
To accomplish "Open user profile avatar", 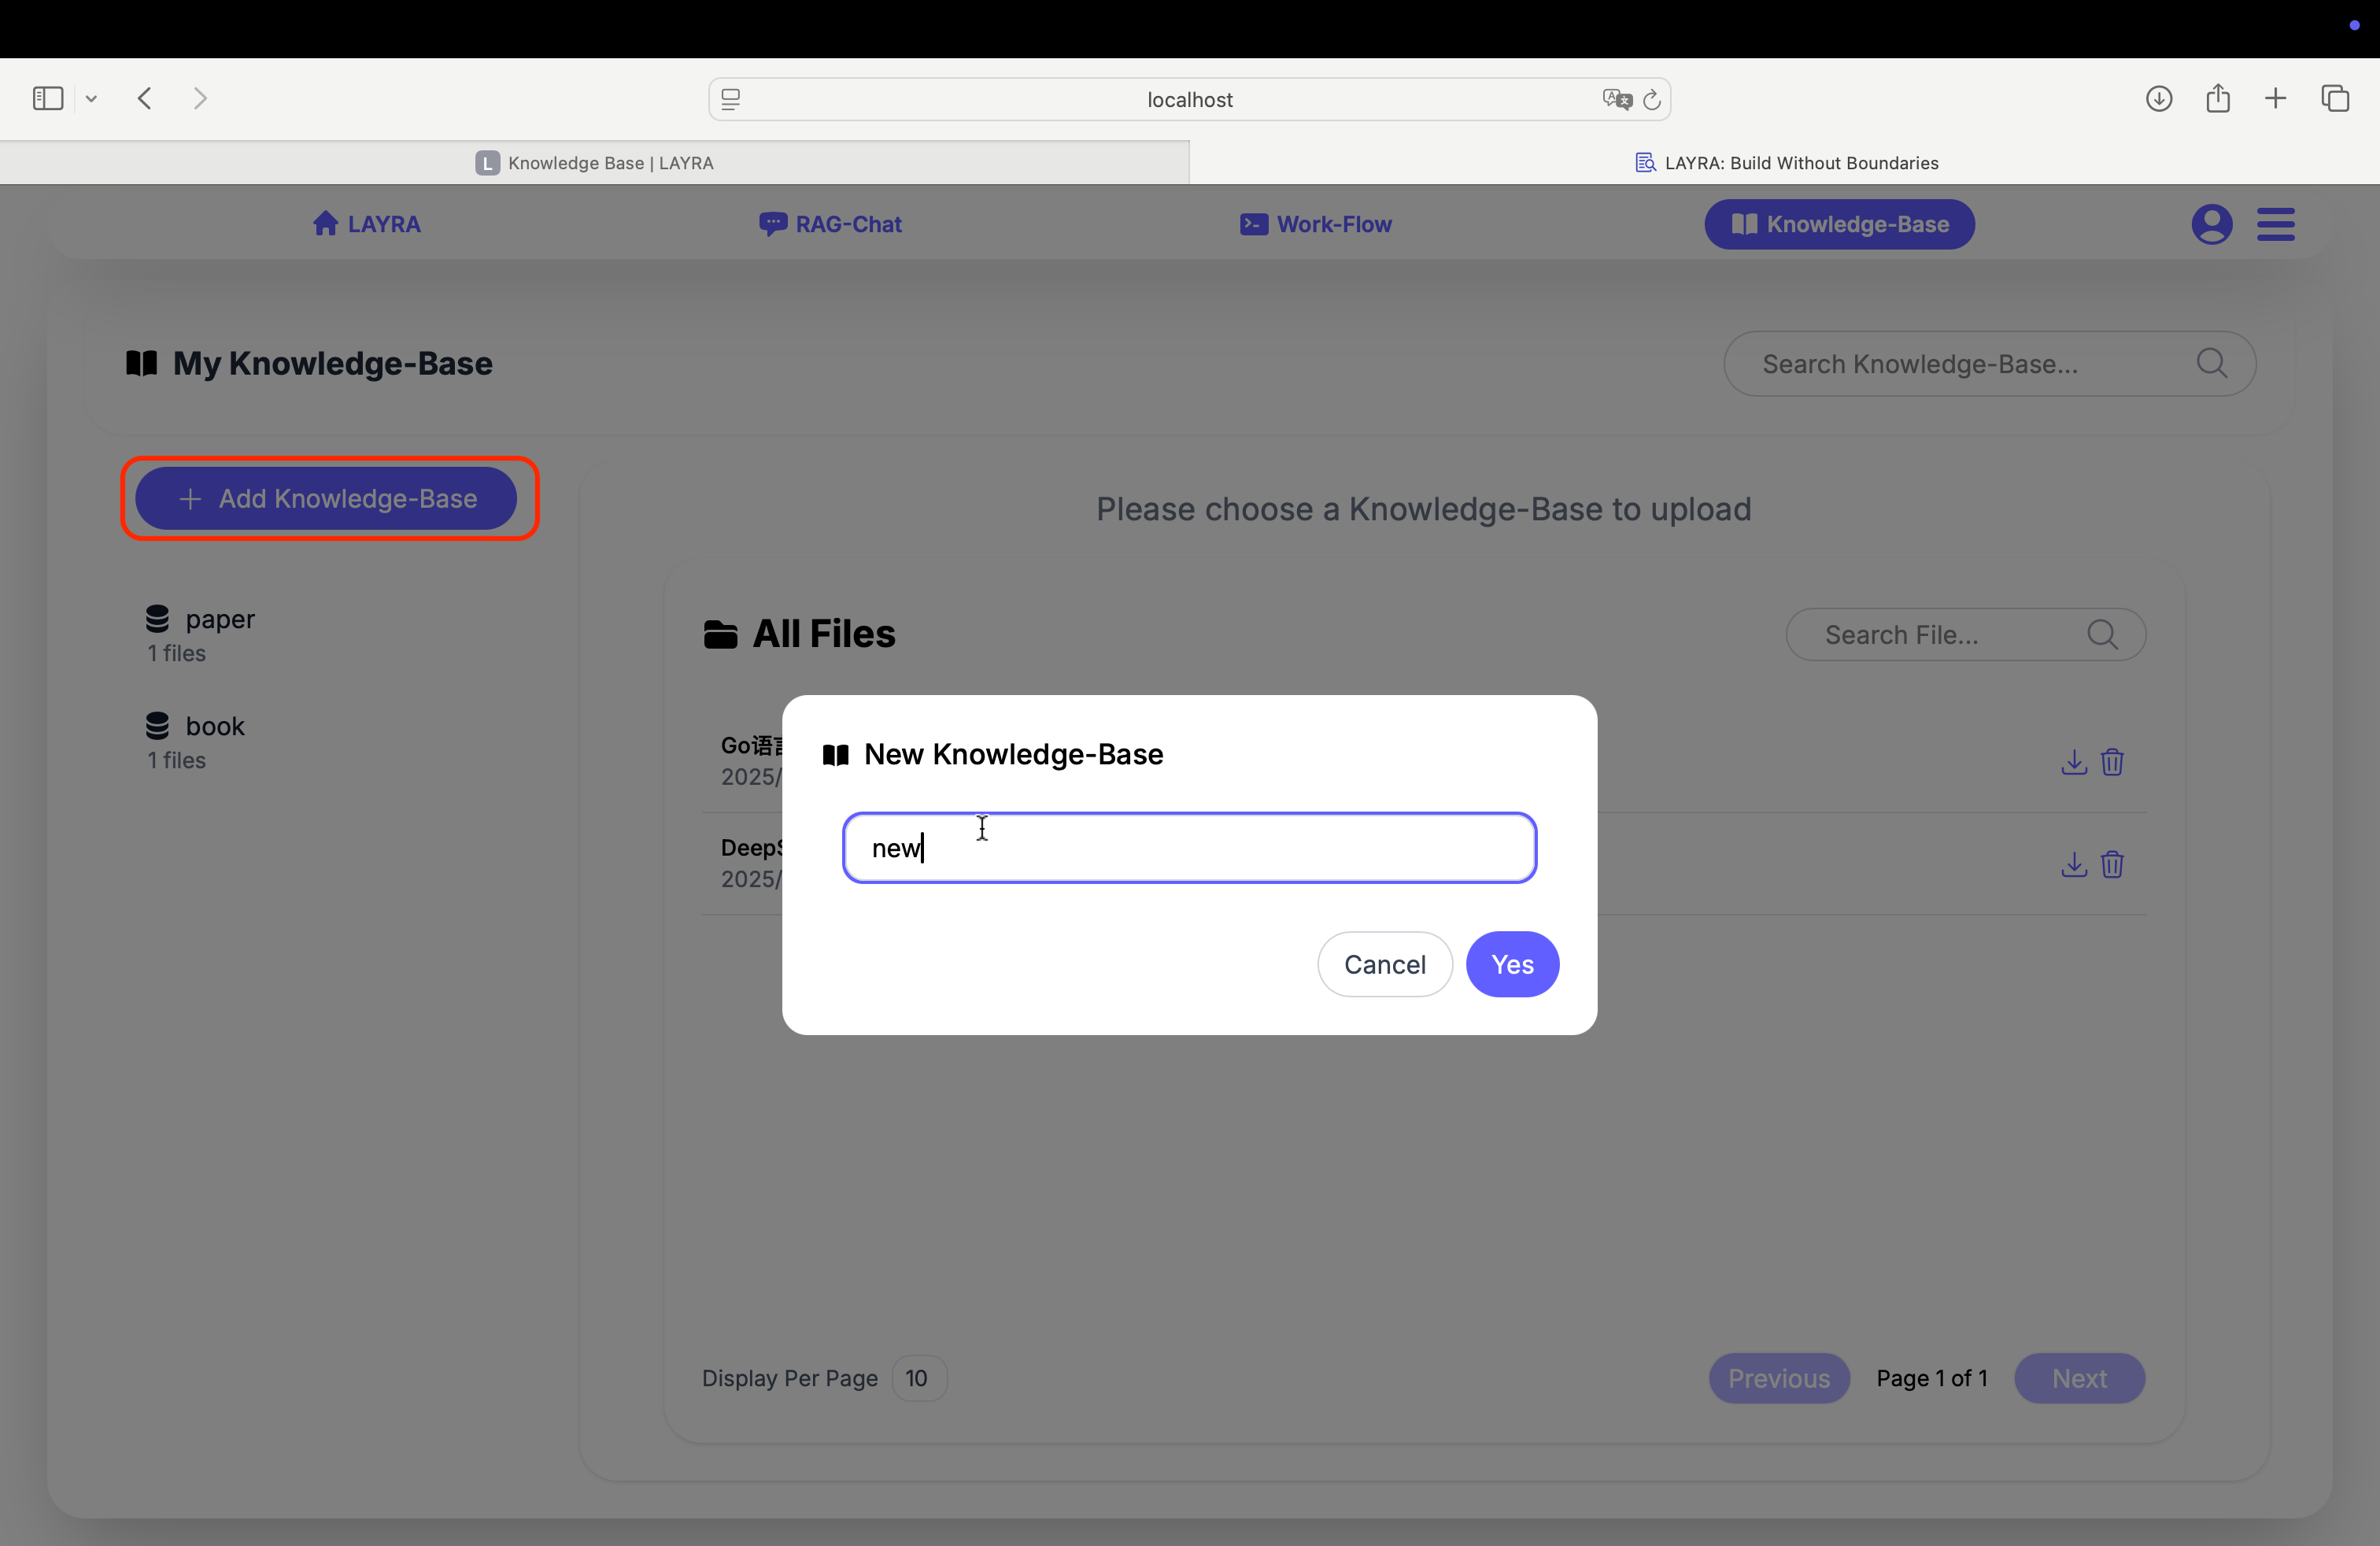I will pos(2211,224).
